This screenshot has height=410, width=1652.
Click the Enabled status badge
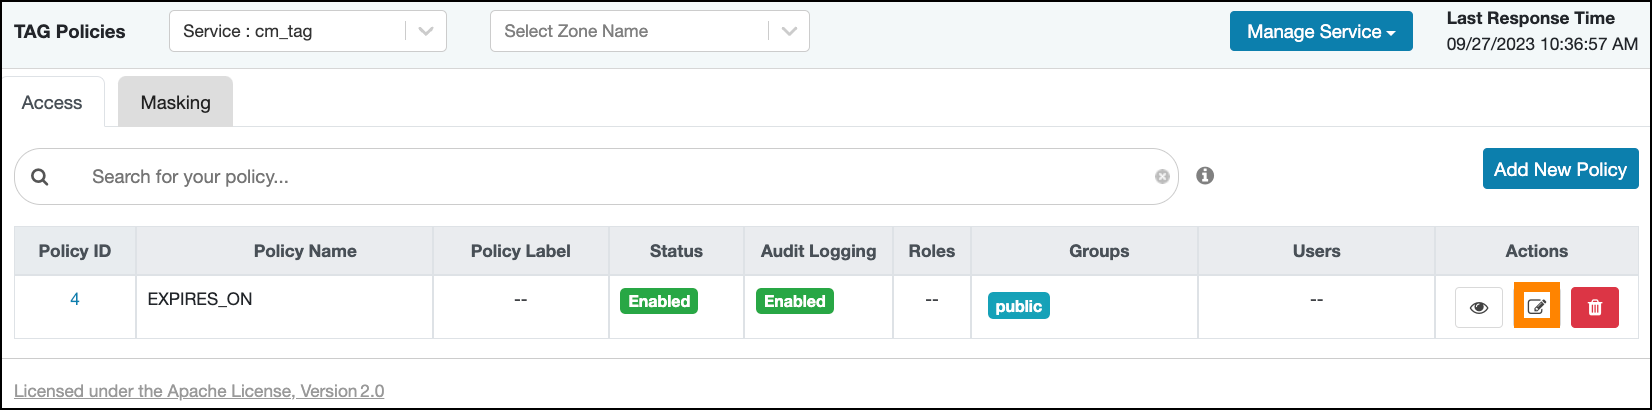(659, 301)
